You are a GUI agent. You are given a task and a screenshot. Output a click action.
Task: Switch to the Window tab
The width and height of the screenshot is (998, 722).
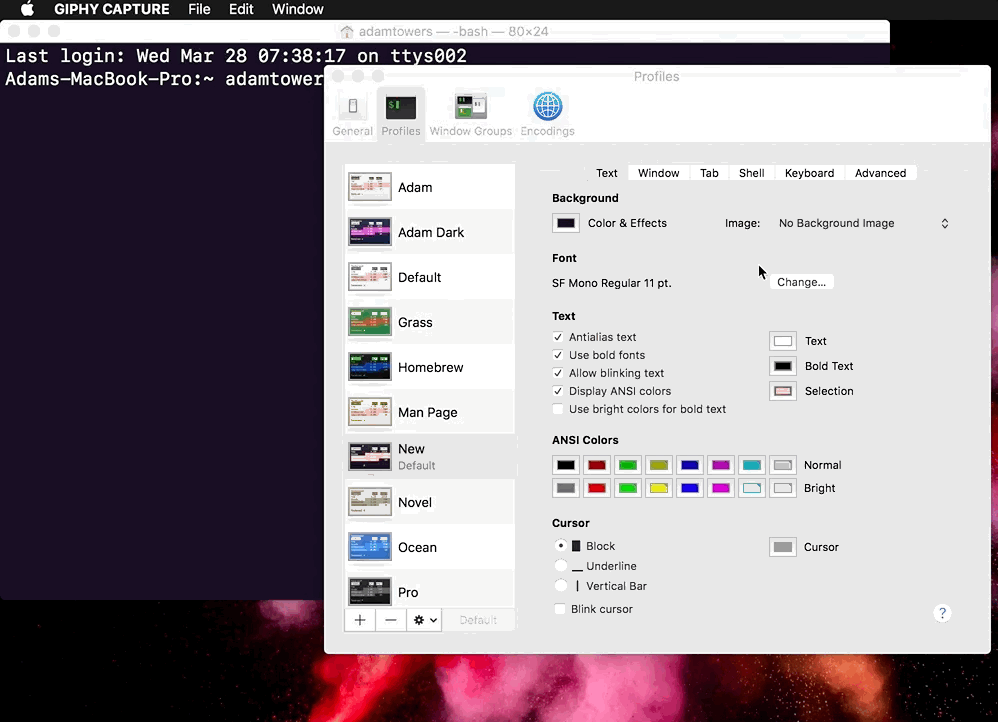pos(659,173)
